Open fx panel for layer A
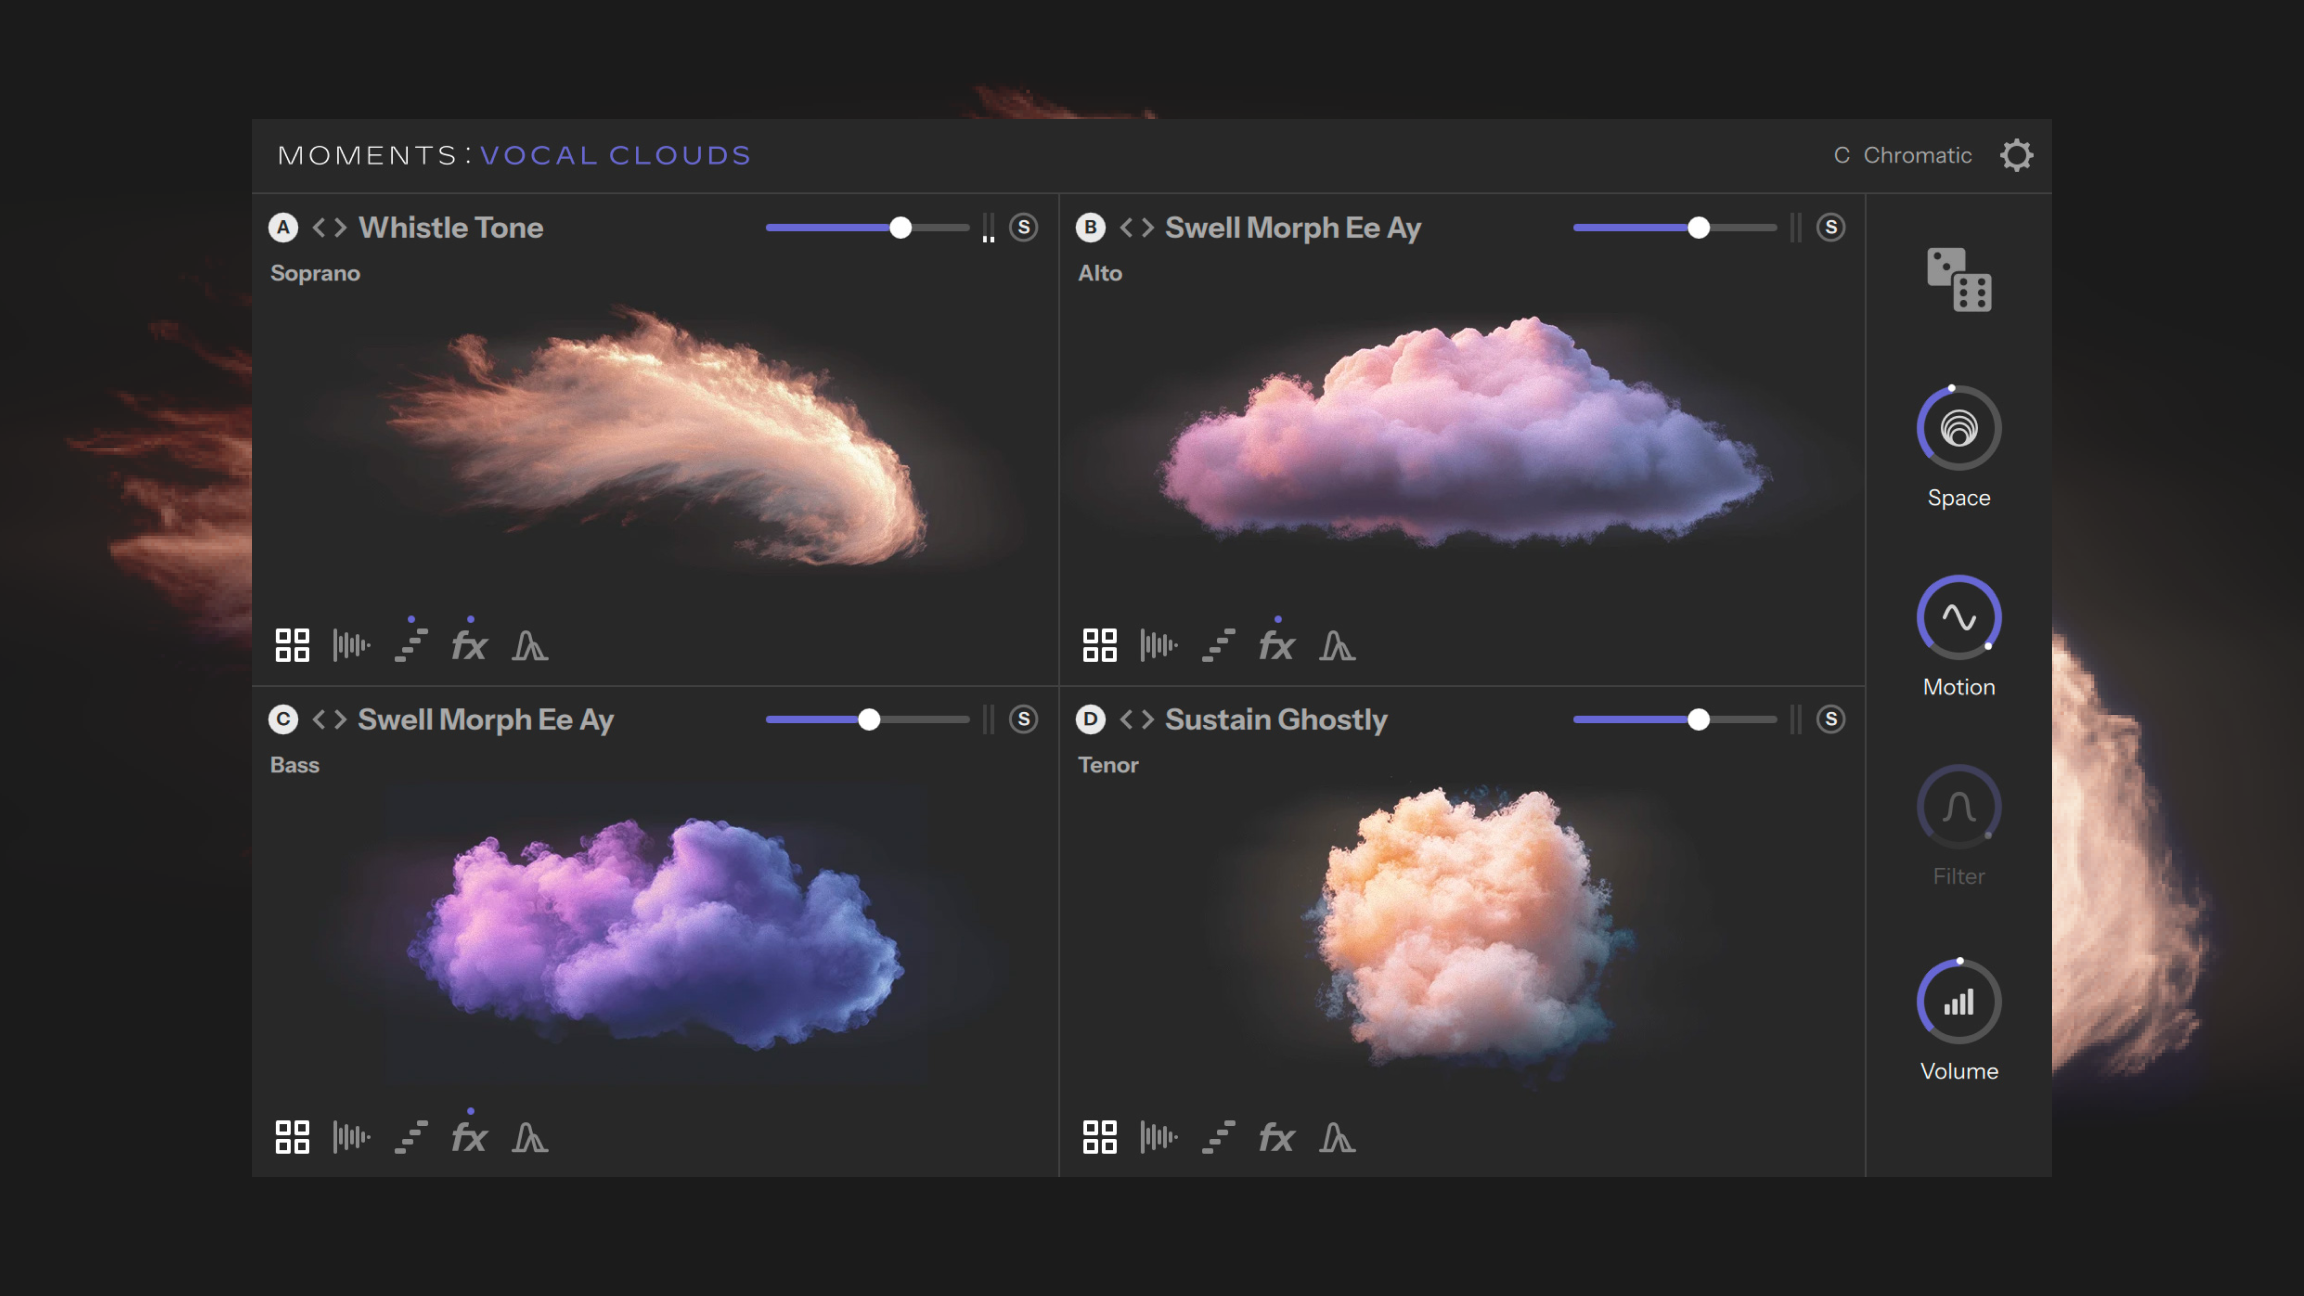The width and height of the screenshot is (2304, 1296). click(x=468, y=646)
